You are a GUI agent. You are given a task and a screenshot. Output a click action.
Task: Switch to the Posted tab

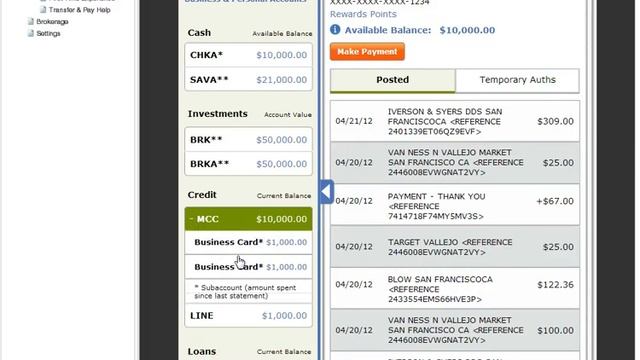coord(393,80)
